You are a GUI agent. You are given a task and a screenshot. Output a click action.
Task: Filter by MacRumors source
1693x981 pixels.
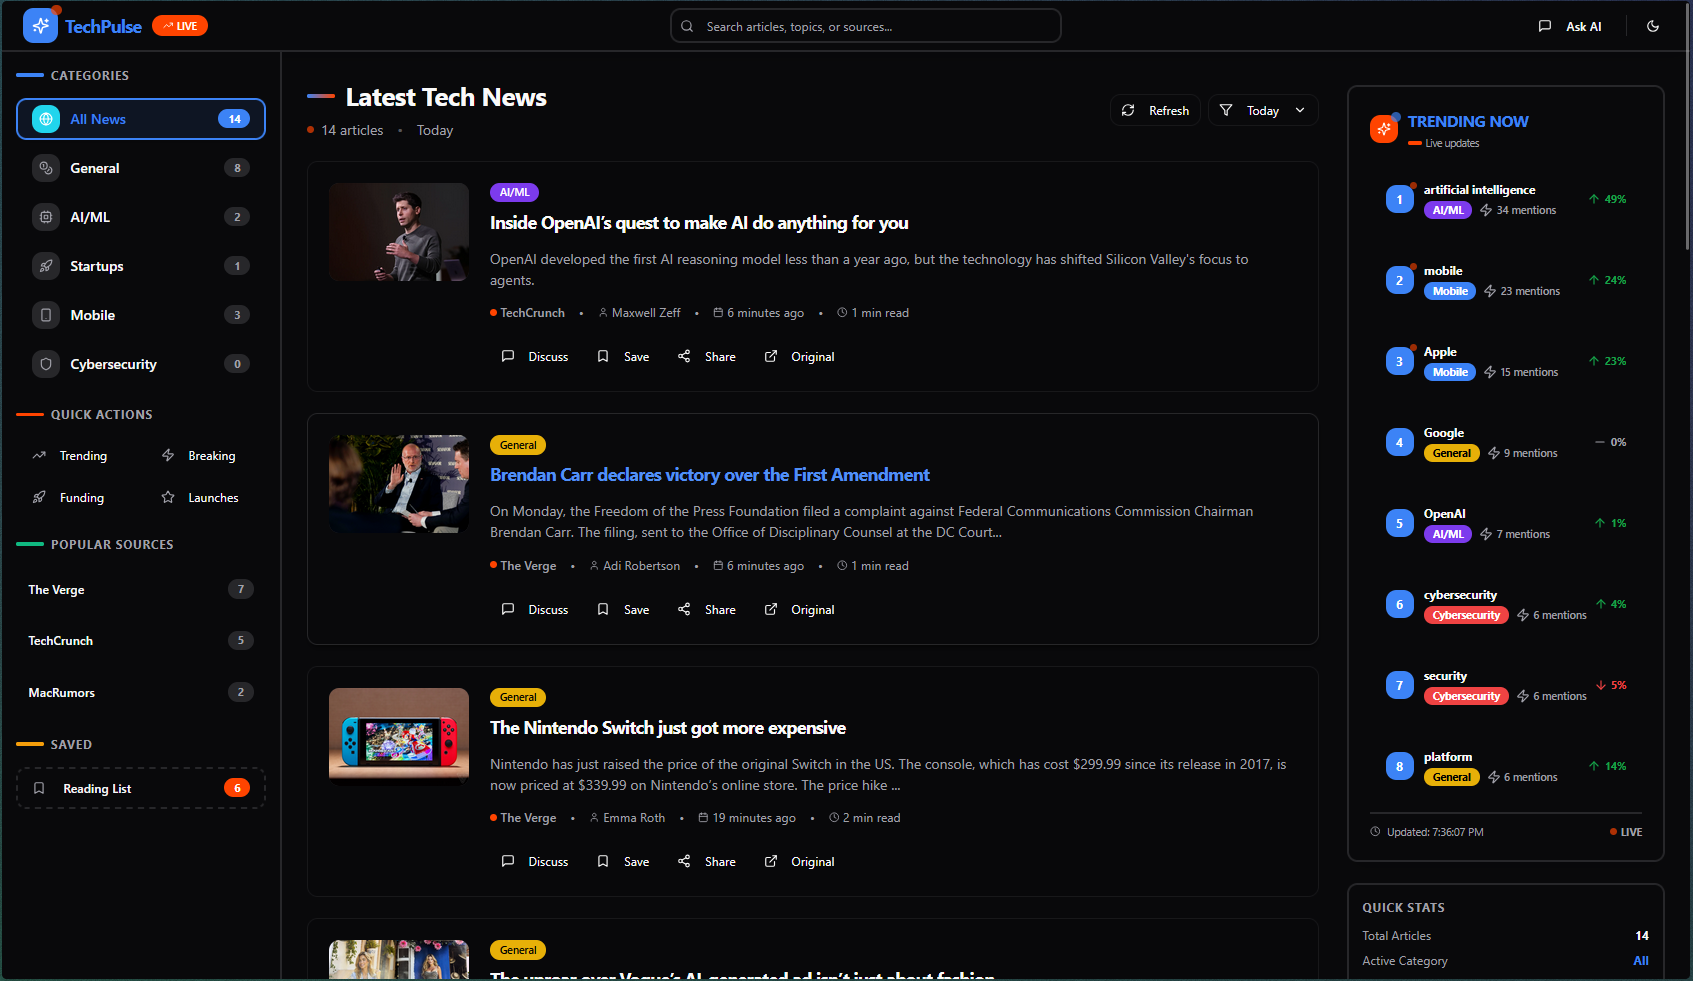click(x=141, y=692)
